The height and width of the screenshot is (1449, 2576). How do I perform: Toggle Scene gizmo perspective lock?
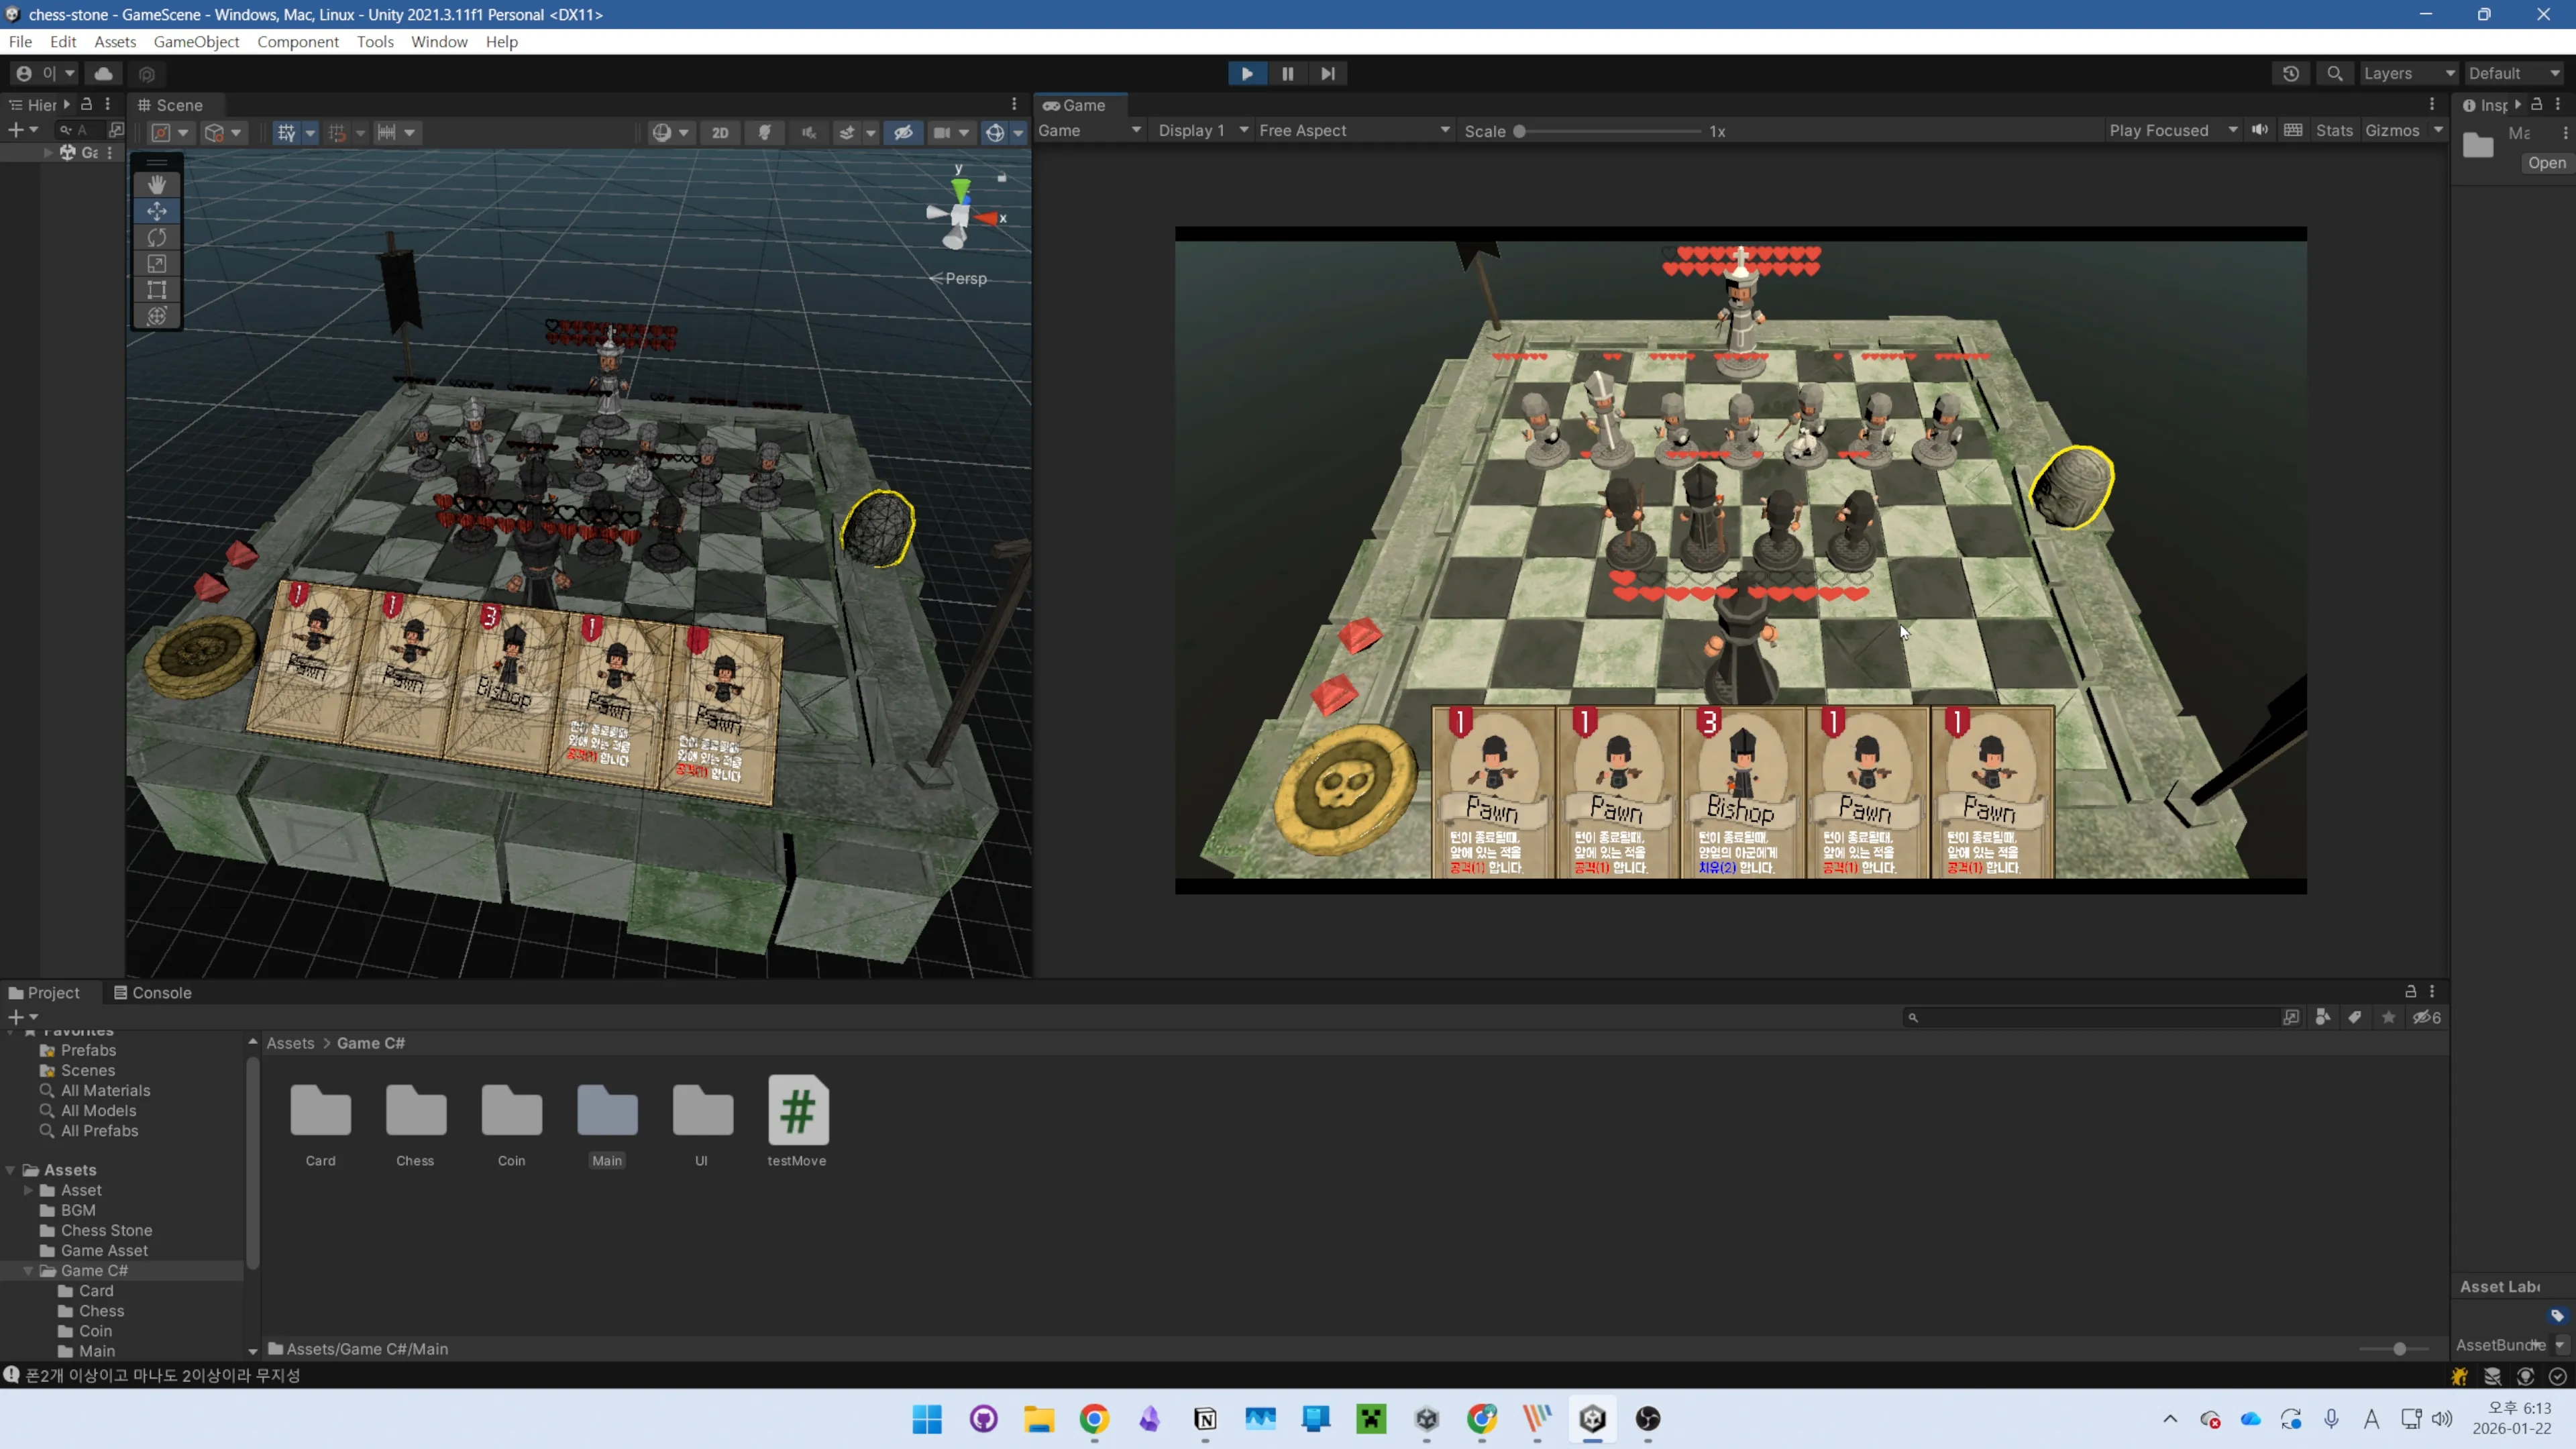click(x=1001, y=177)
